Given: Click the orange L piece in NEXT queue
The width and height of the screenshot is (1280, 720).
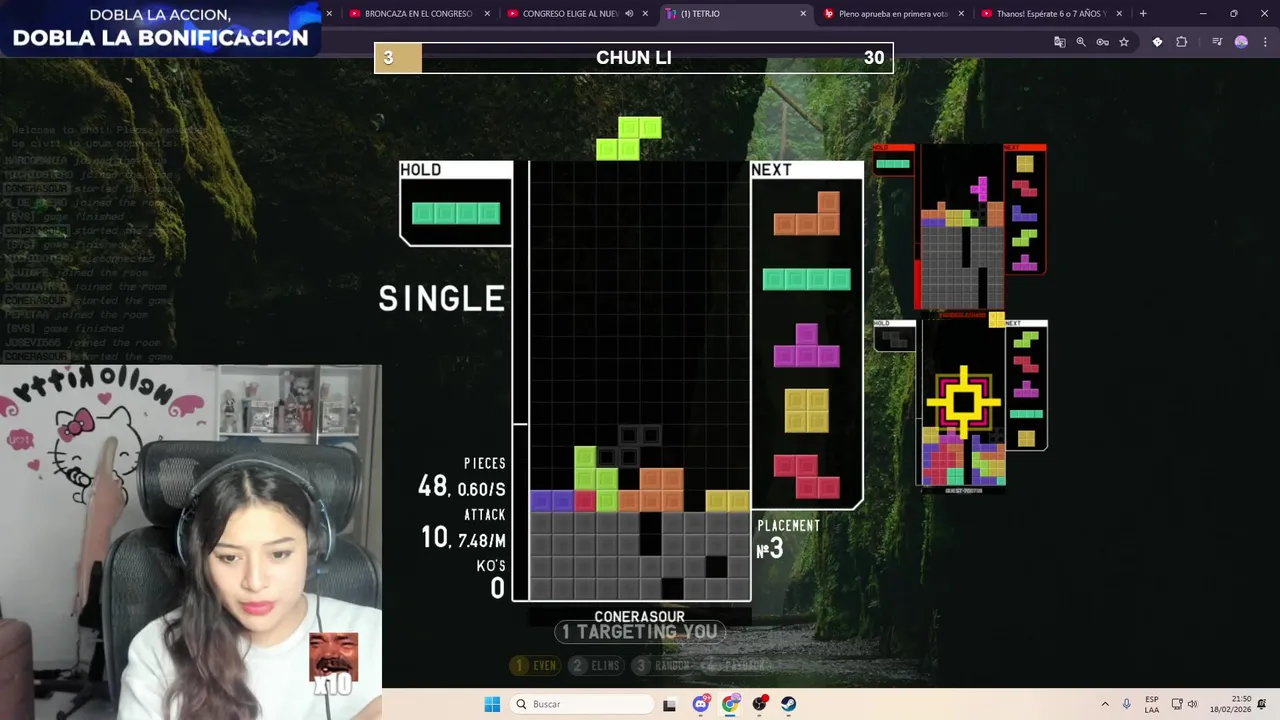Looking at the screenshot, I should pos(807,213).
